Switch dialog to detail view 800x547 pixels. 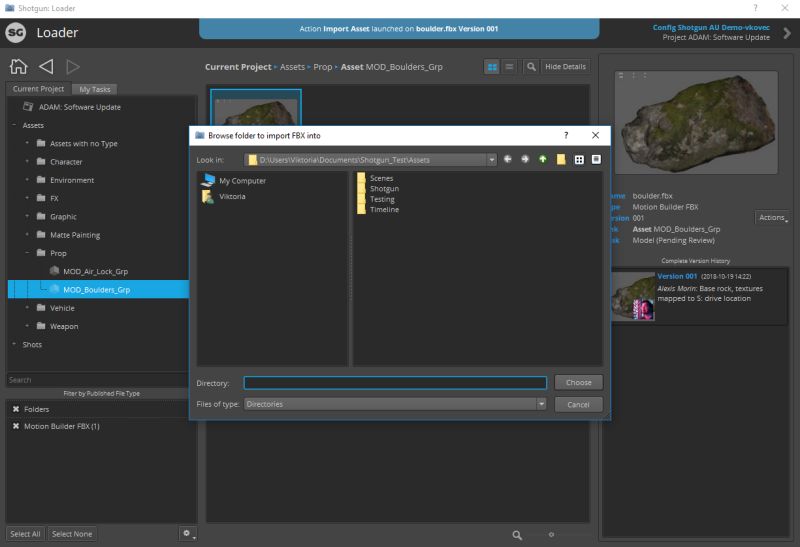(x=596, y=160)
